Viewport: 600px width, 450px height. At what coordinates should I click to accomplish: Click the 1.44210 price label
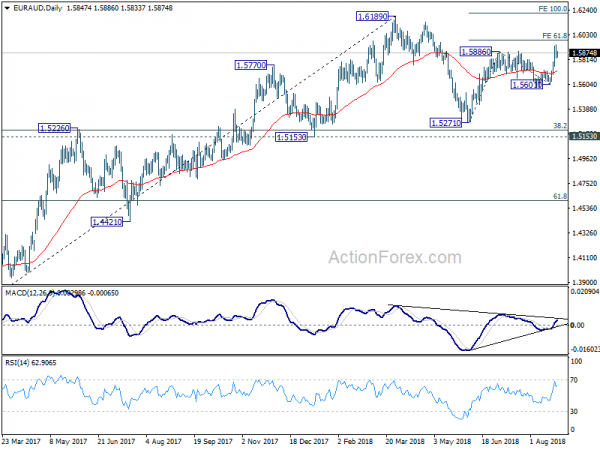point(107,222)
